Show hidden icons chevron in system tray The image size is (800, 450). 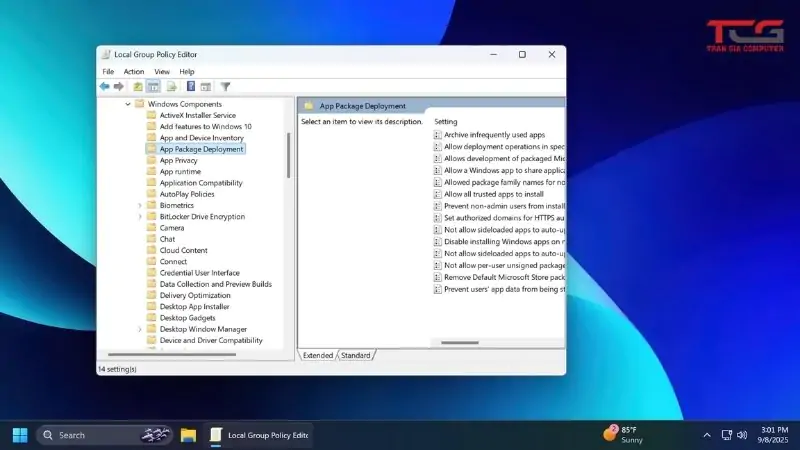[707, 435]
